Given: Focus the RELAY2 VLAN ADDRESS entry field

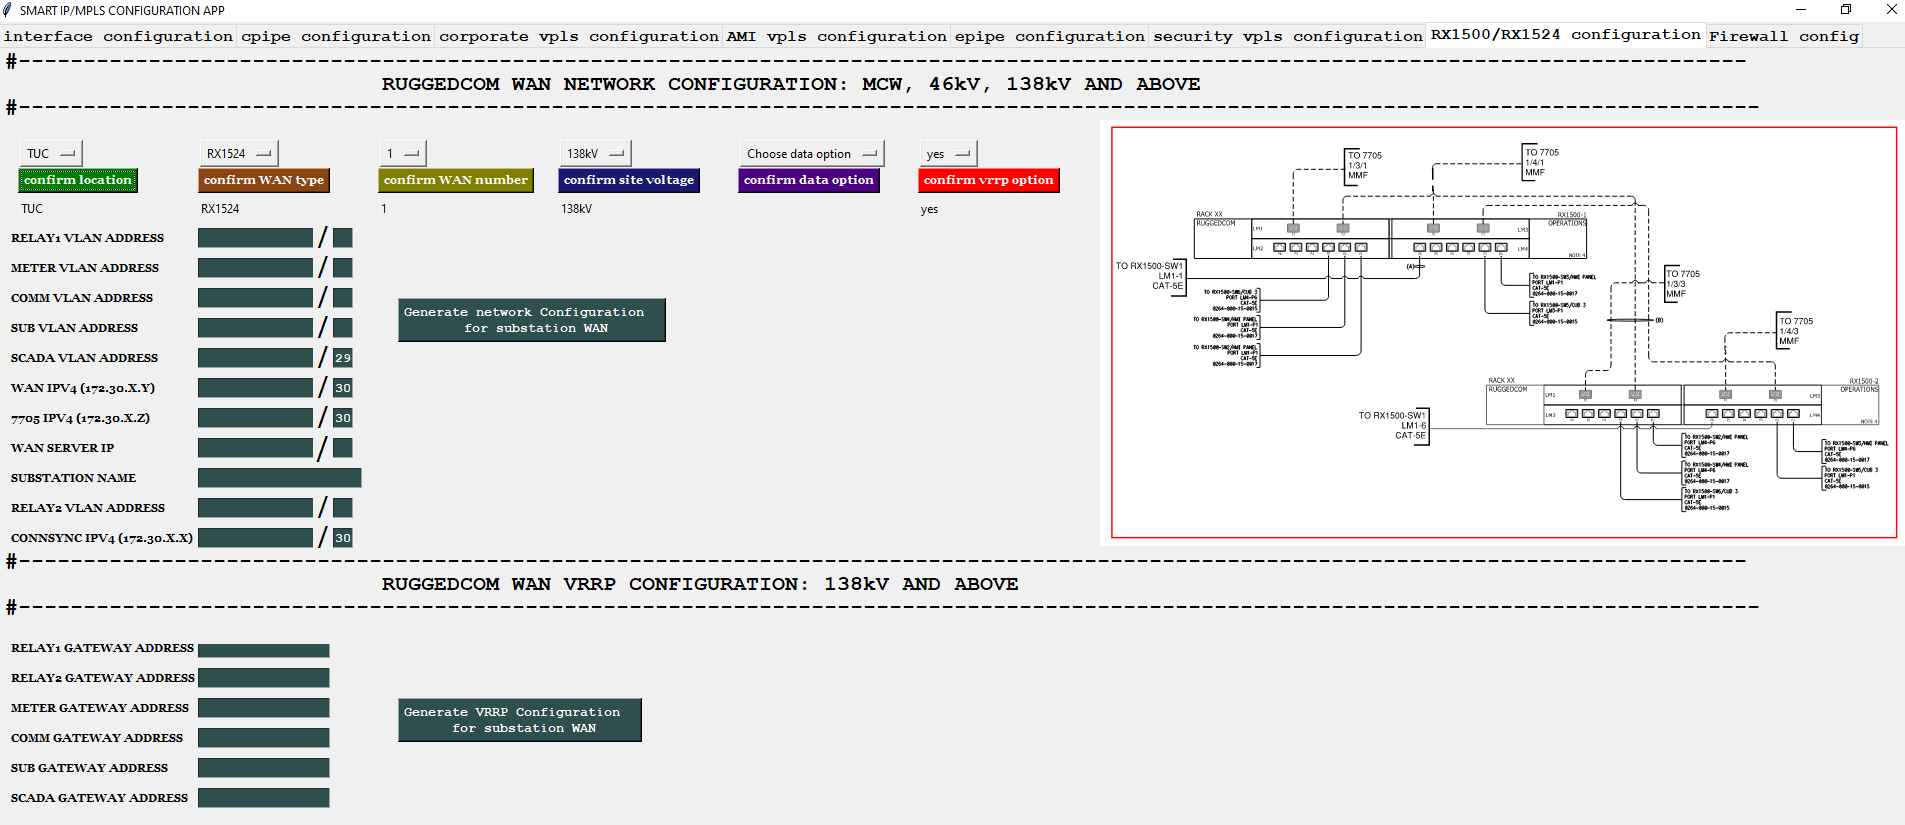Looking at the screenshot, I should click(x=256, y=508).
